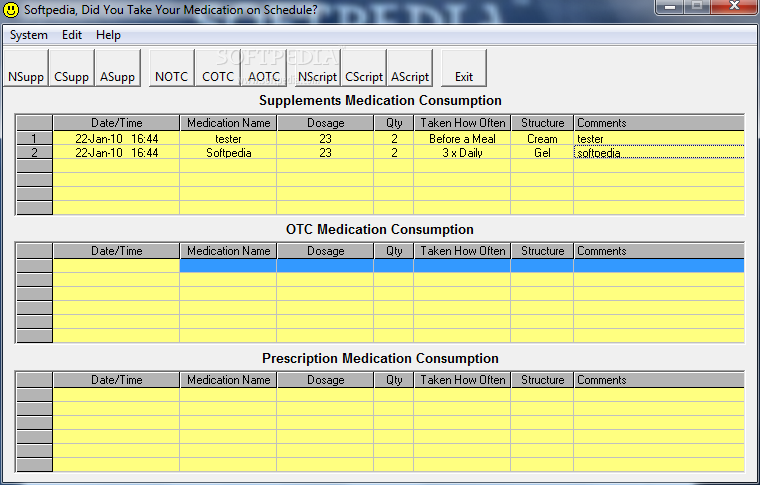Click the 'Before a Meal' cell
The width and height of the screenshot is (760, 485).
(x=462, y=139)
